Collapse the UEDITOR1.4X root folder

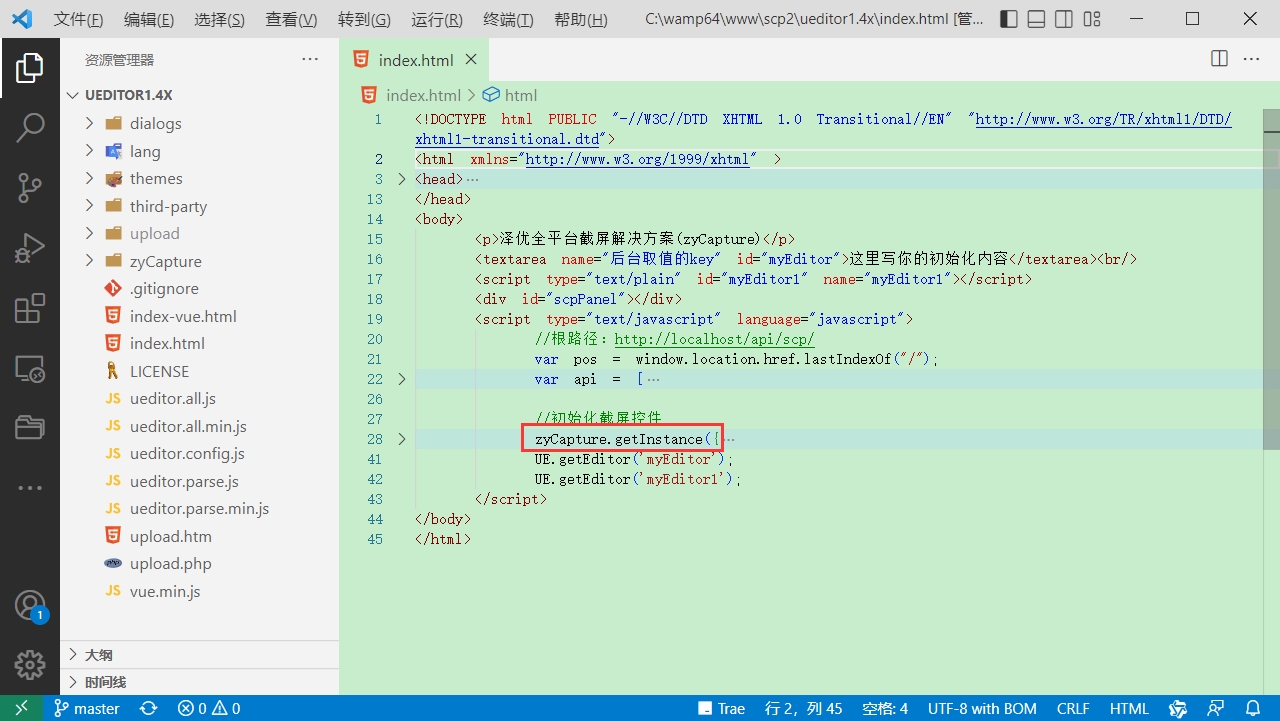pyautogui.click(x=72, y=95)
